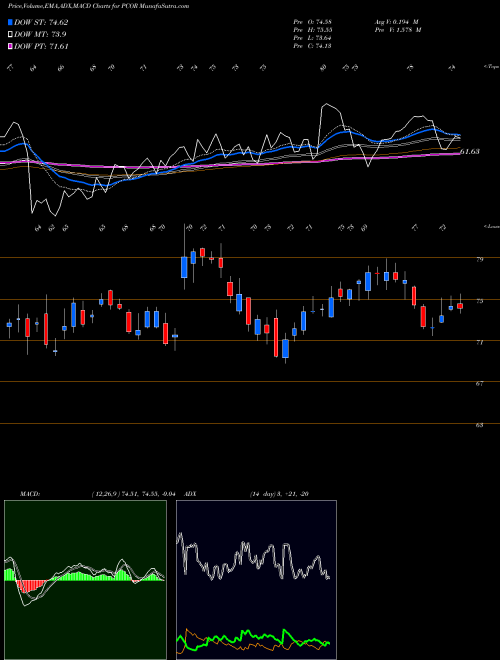Select the 'DOW ST: 74.62' legend label
Image resolution: width=500 pixels, height=660 pixels.
point(41,23)
